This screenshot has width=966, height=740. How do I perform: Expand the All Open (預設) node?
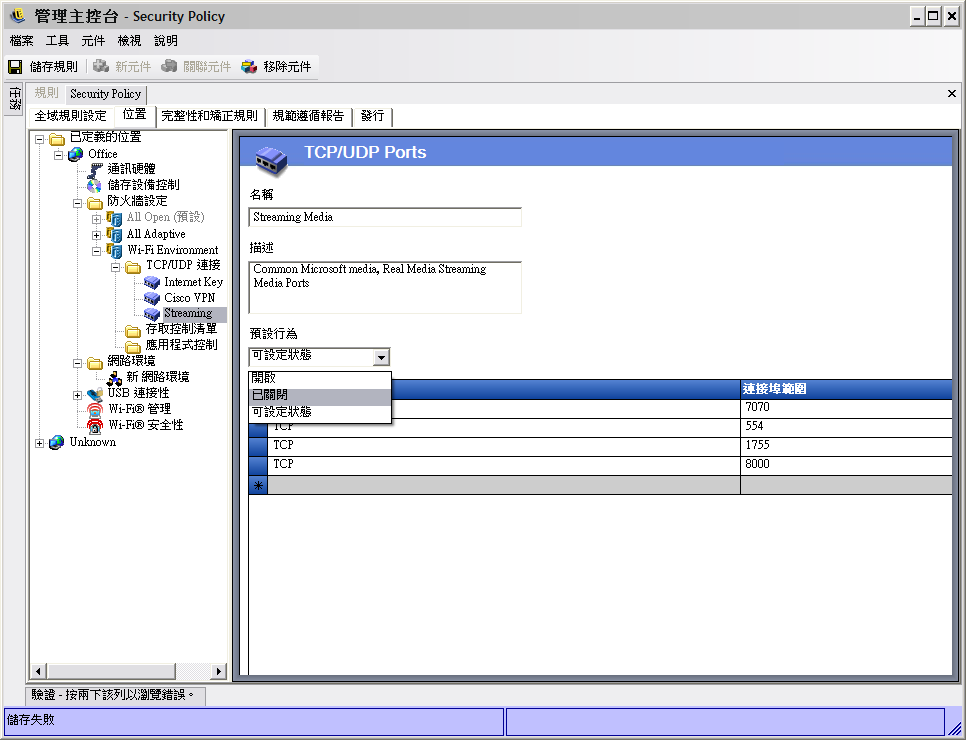coord(97,219)
